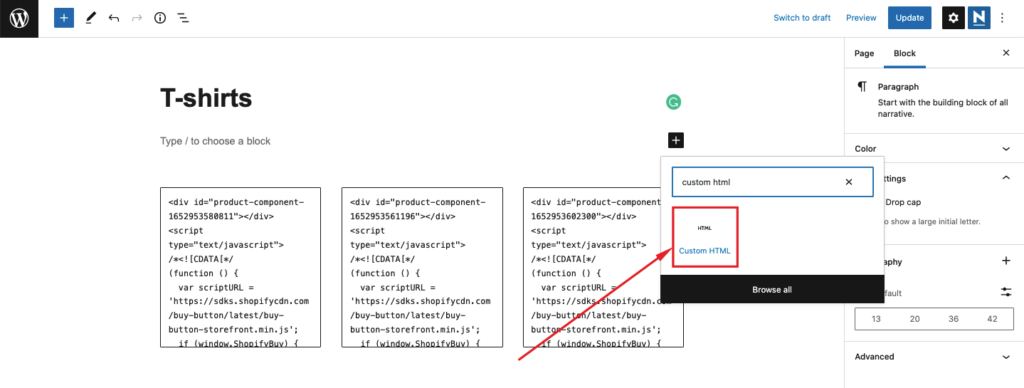
Task: Click the 'Type / to choose a block' placeholder
Action: coord(216,141)
